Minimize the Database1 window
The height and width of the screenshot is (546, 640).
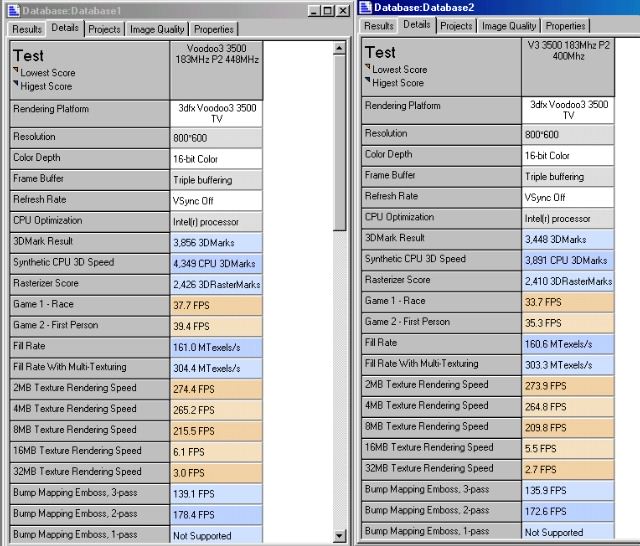coord(313,11)
